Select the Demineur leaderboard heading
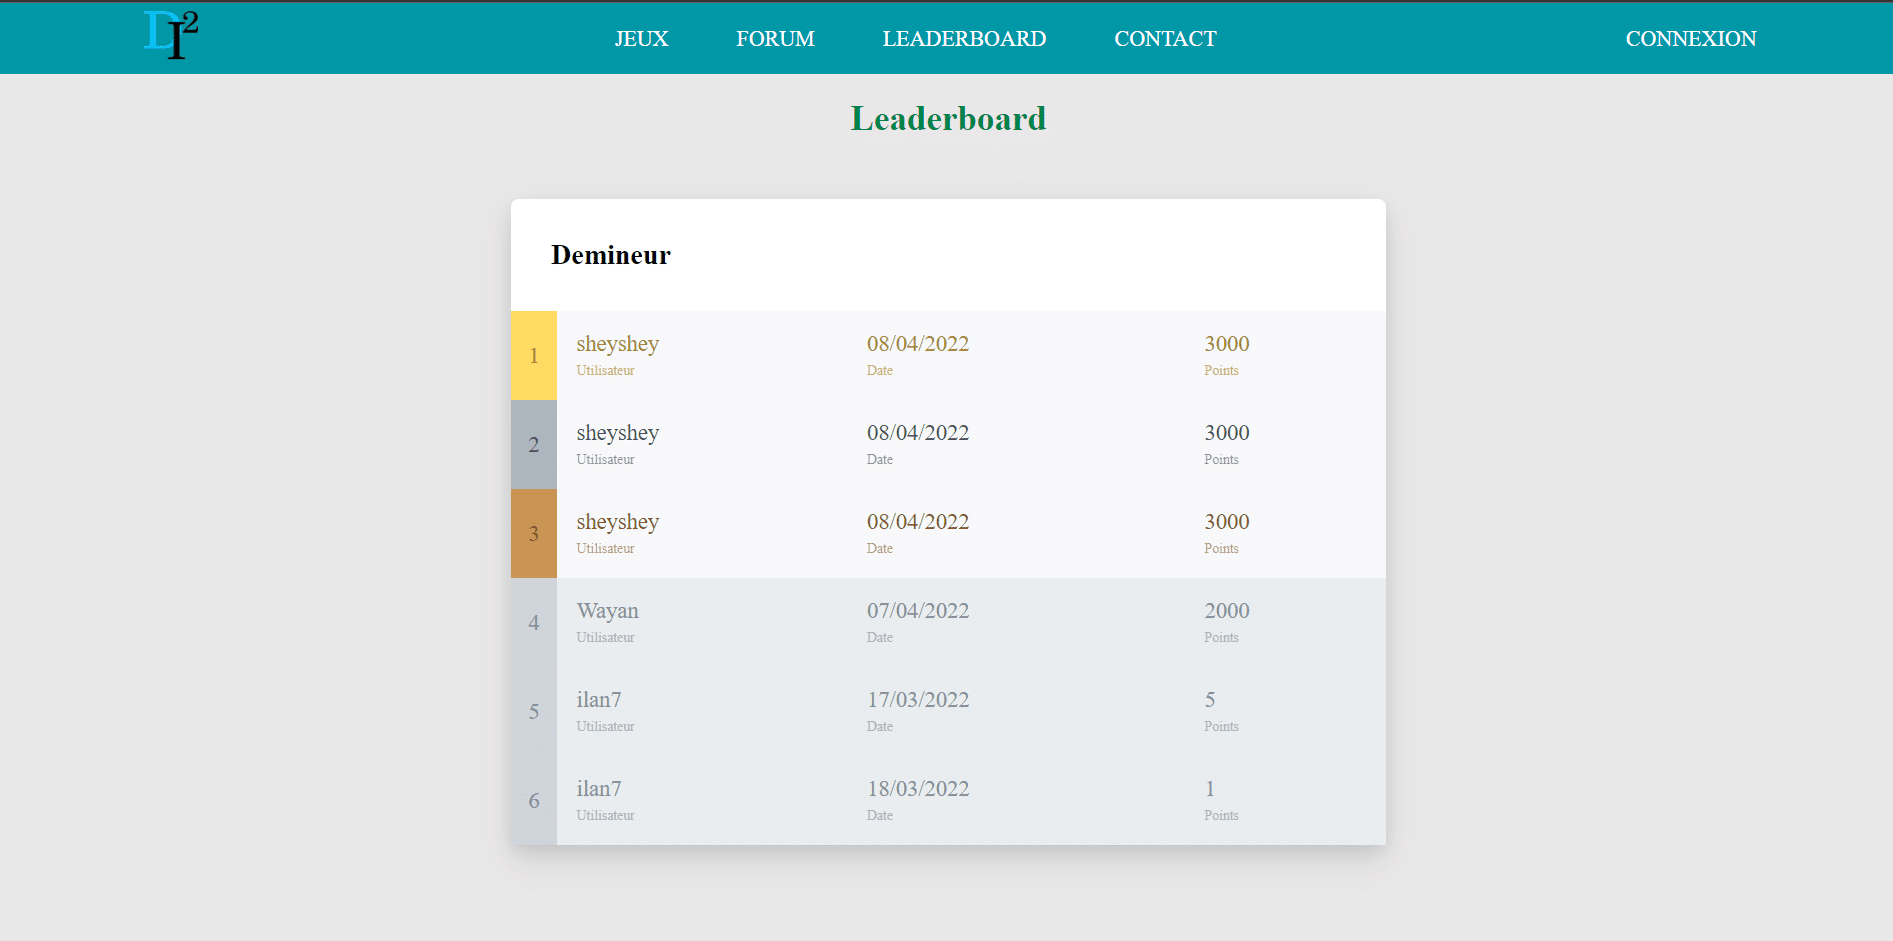 [x=610, y=255]
